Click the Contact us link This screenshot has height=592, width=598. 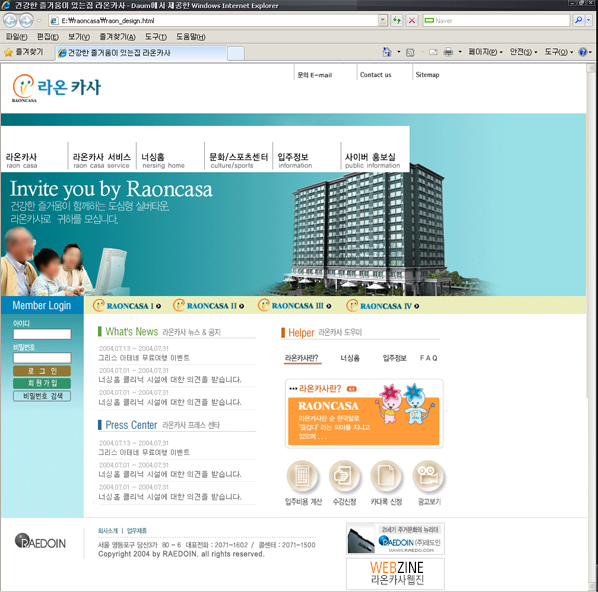[x=375, y=75]
